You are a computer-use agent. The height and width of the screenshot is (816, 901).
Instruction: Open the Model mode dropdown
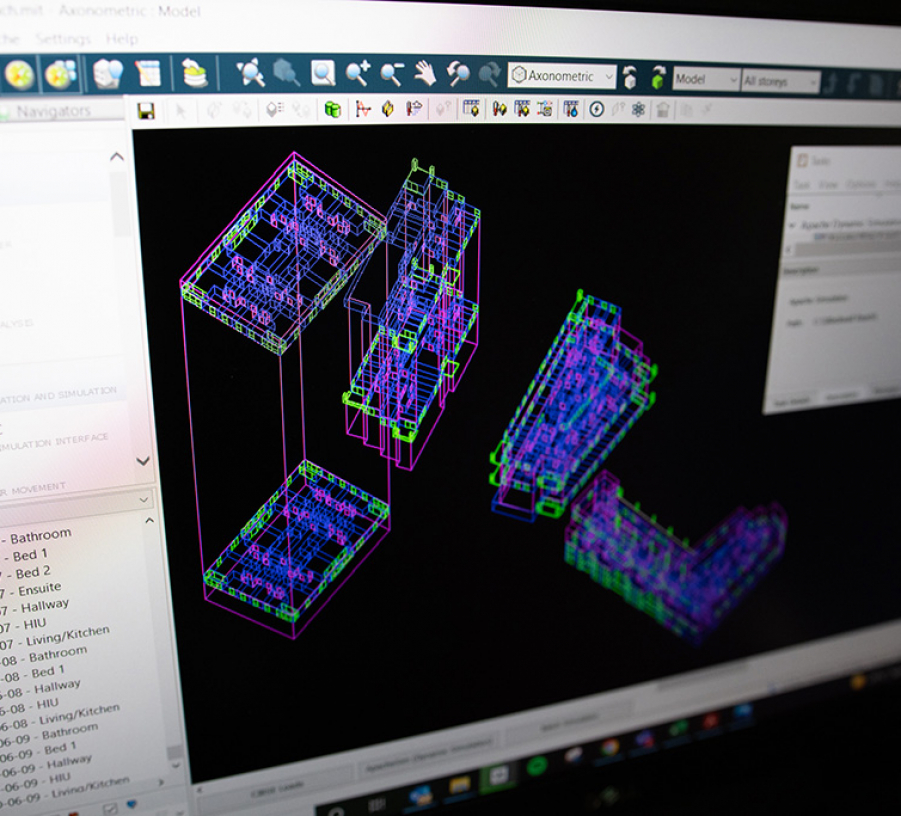pos(706,79)
